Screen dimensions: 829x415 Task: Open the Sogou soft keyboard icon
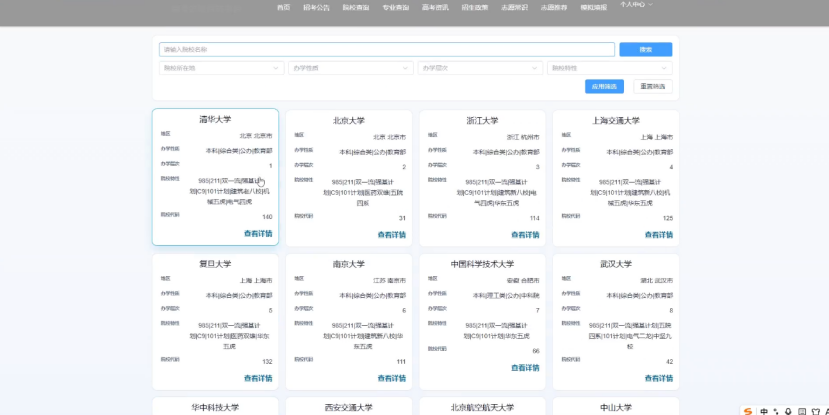pyautogui.click(x=802, y=411)
